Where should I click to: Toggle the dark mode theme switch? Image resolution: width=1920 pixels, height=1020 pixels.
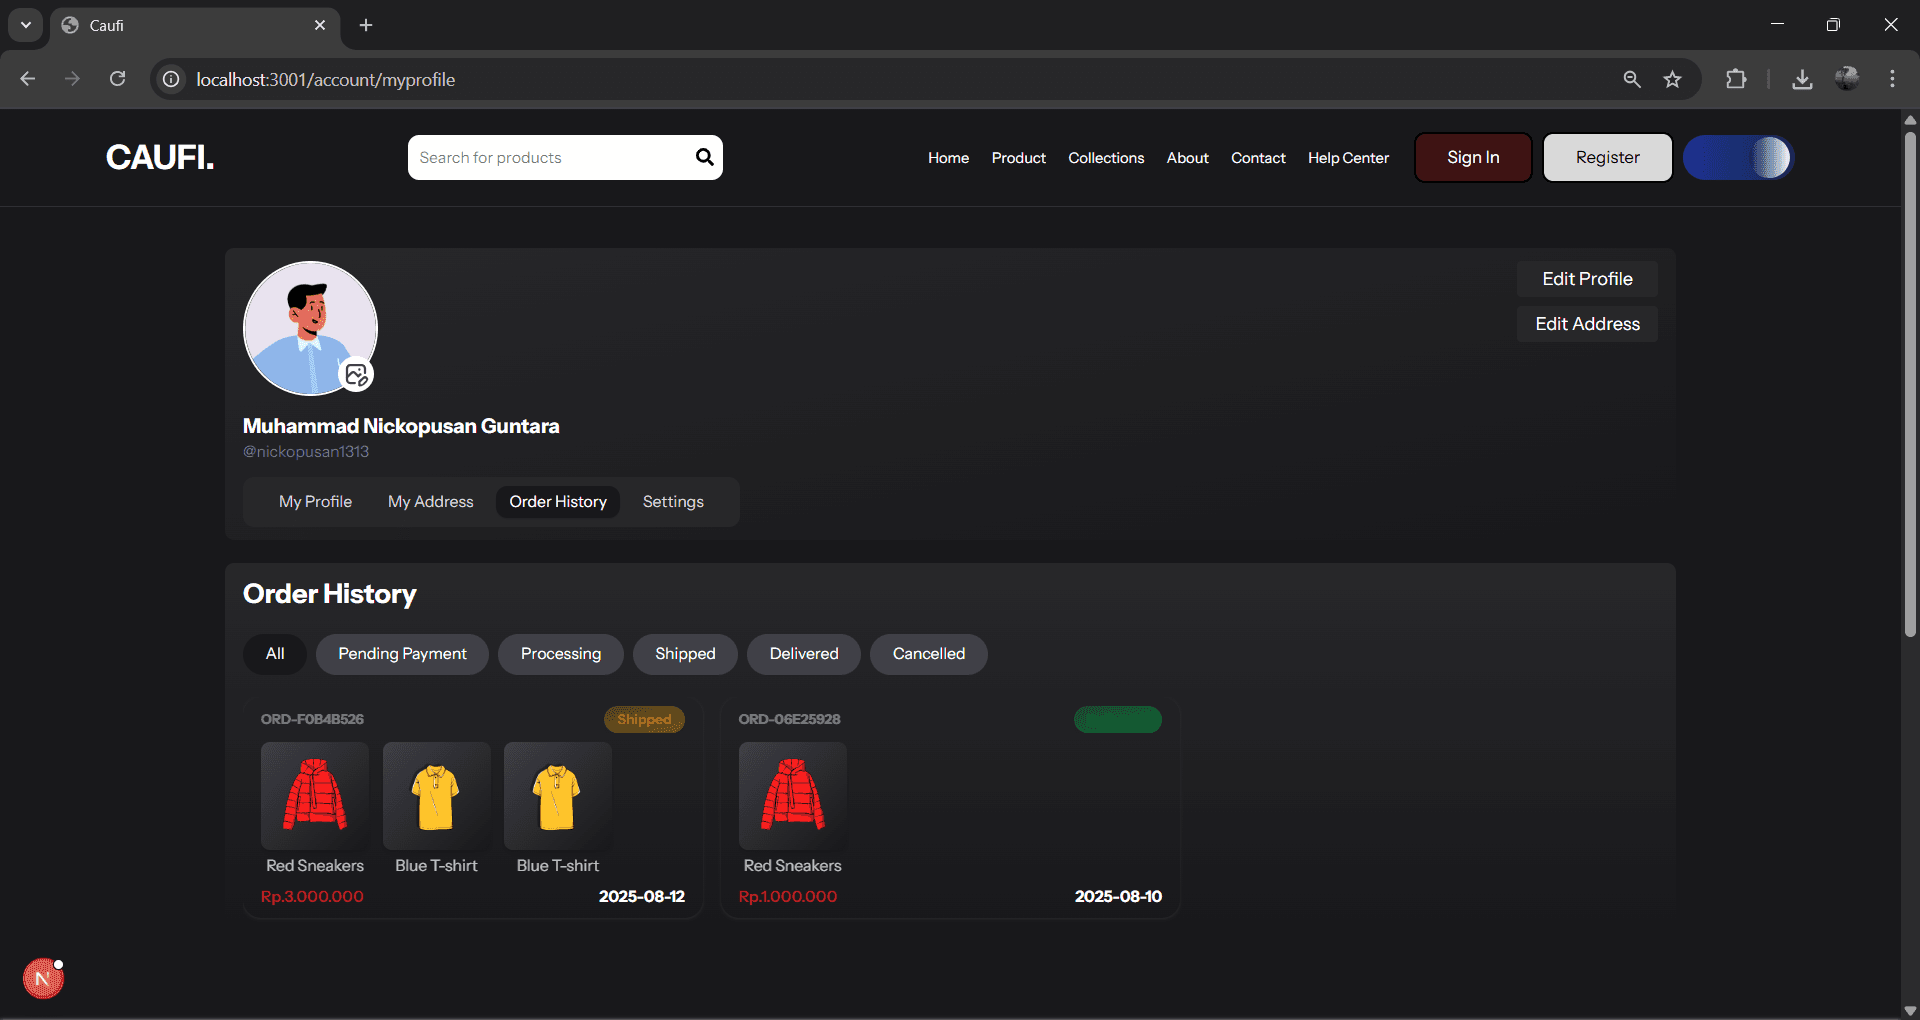click(x=1738, y=158)
